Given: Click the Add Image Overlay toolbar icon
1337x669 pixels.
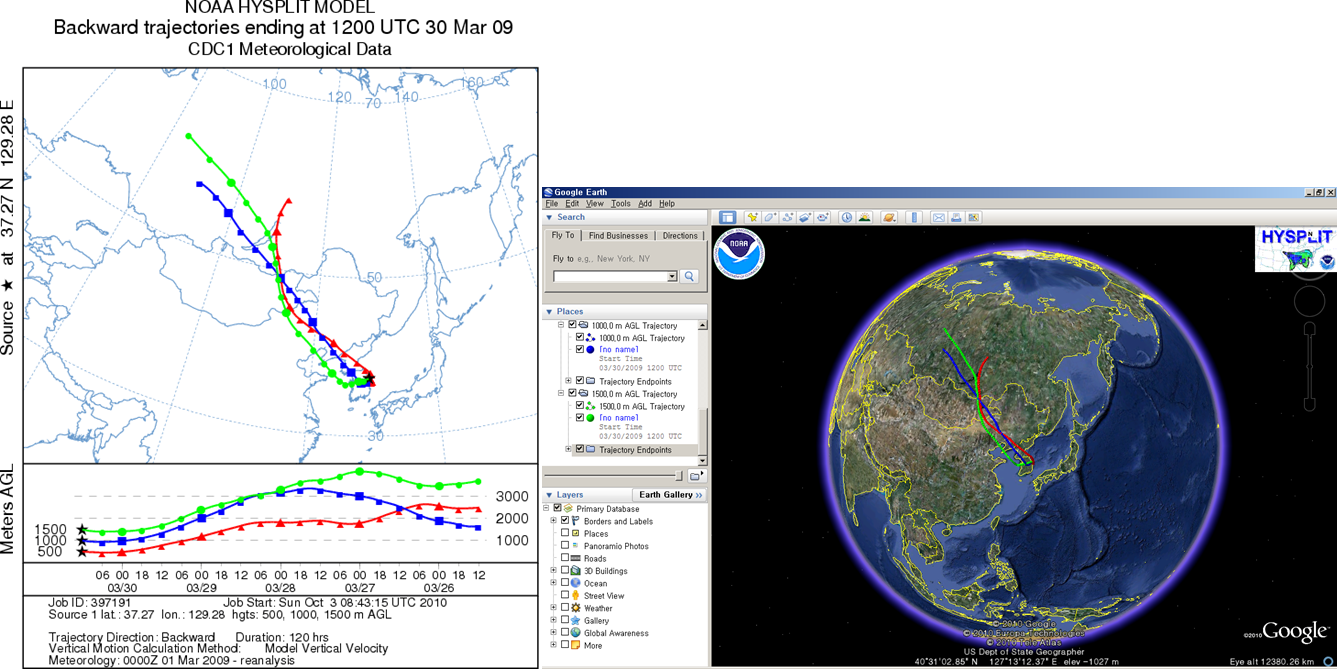Looking at the screenshot, I should coord(805,217).
